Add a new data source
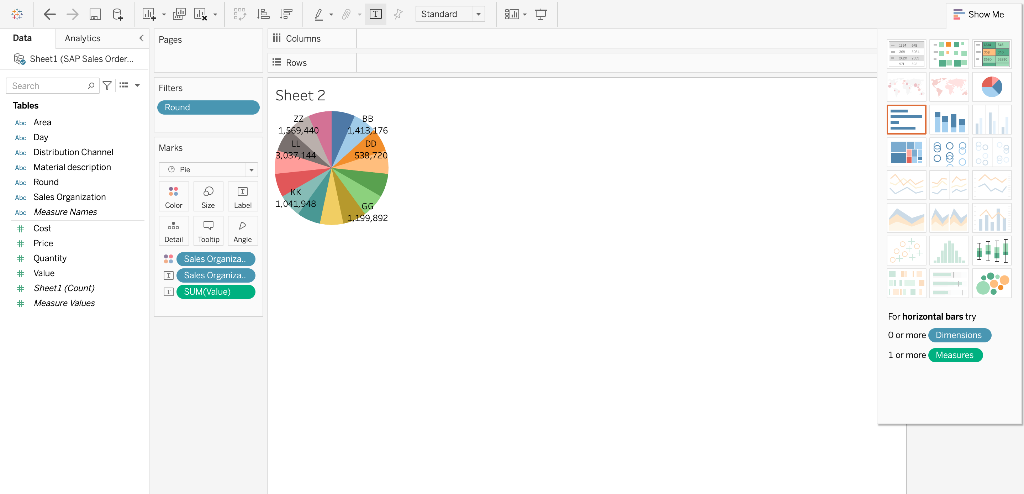The width and height of the screenshot is (1024, 494). (x=118, y=14)
